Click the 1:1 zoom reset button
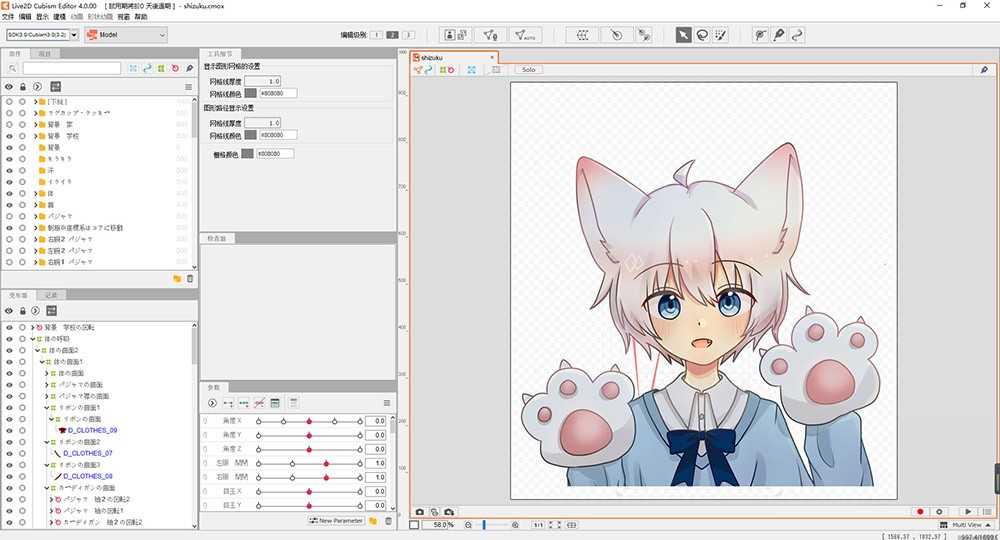The image size is (1000, 540). (x=538, y=525)
